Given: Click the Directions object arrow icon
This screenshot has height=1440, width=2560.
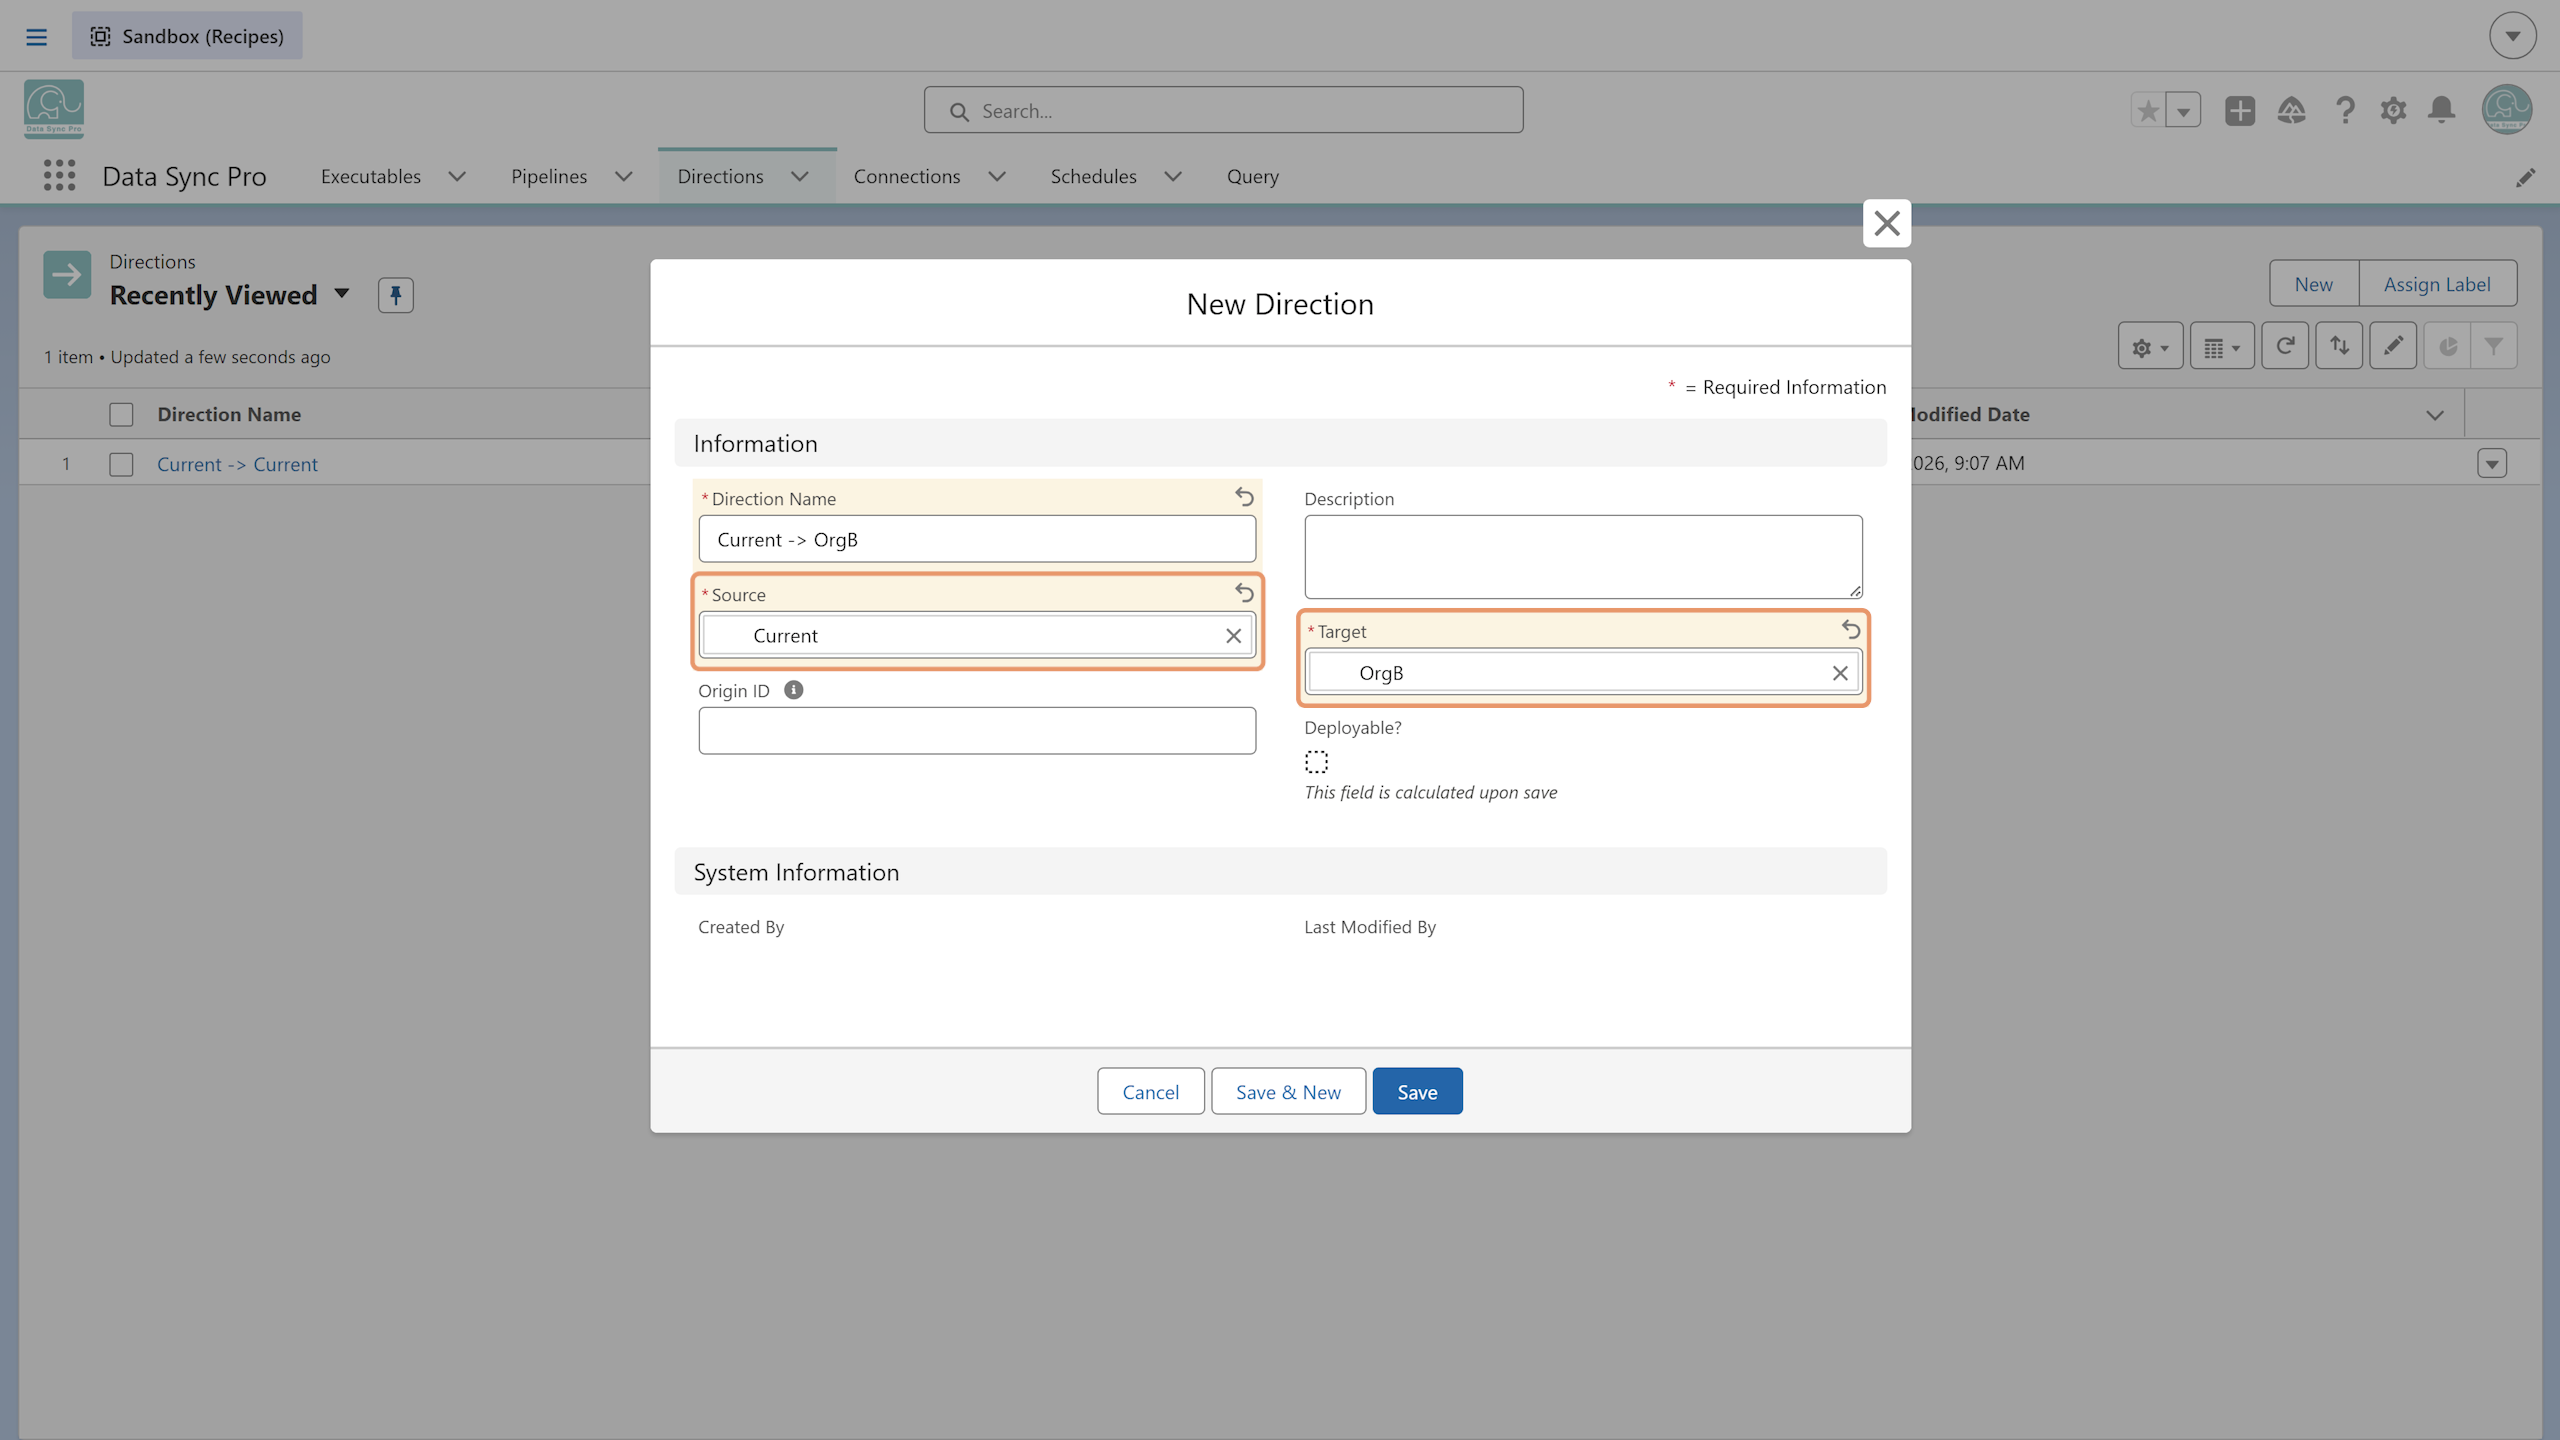Looking at the screenshot, I should pyautogui.click(x=67, y=275).
